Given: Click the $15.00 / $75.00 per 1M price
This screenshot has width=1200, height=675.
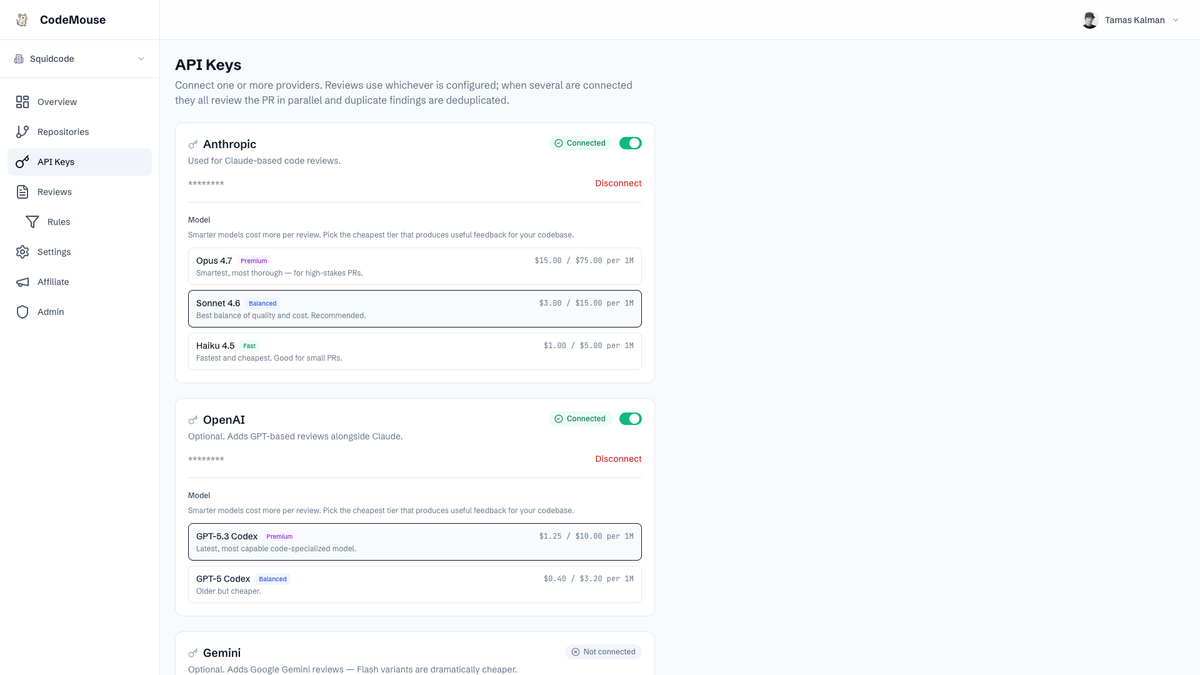Looking at the screenshot, I should [x=584, y=261].
